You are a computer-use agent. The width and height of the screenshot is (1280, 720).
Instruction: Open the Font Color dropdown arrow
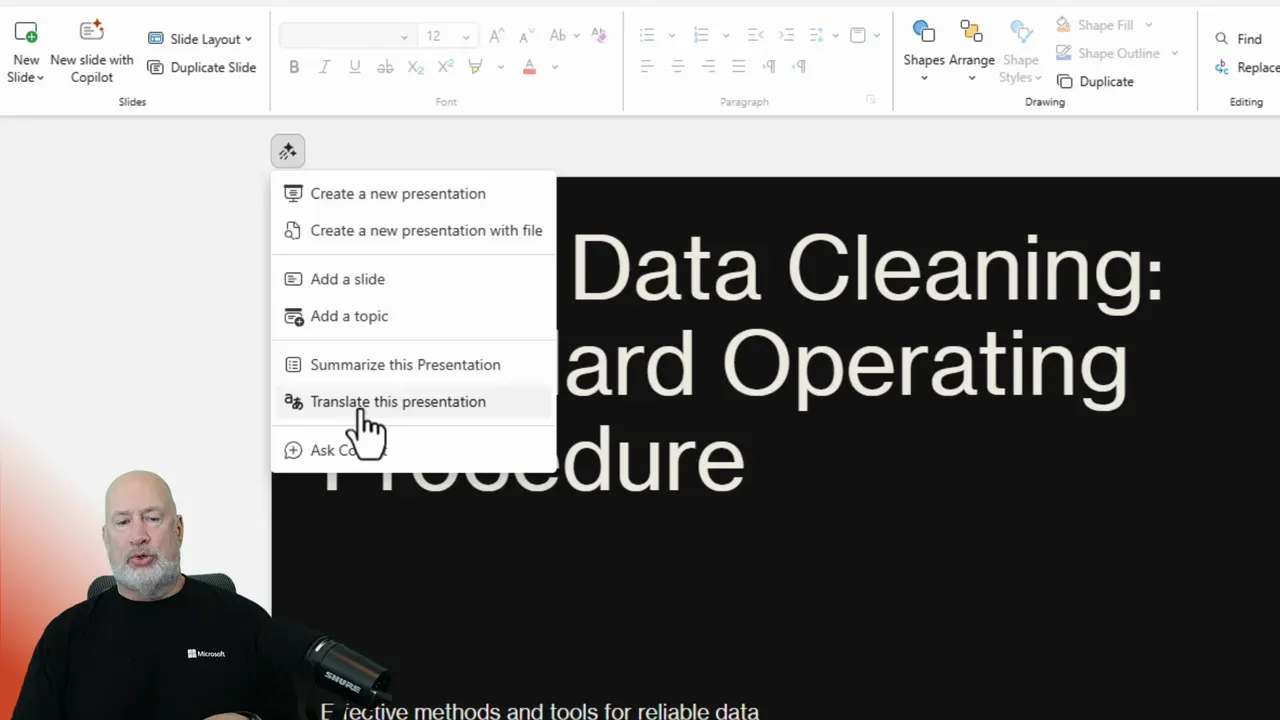[555, 67]
